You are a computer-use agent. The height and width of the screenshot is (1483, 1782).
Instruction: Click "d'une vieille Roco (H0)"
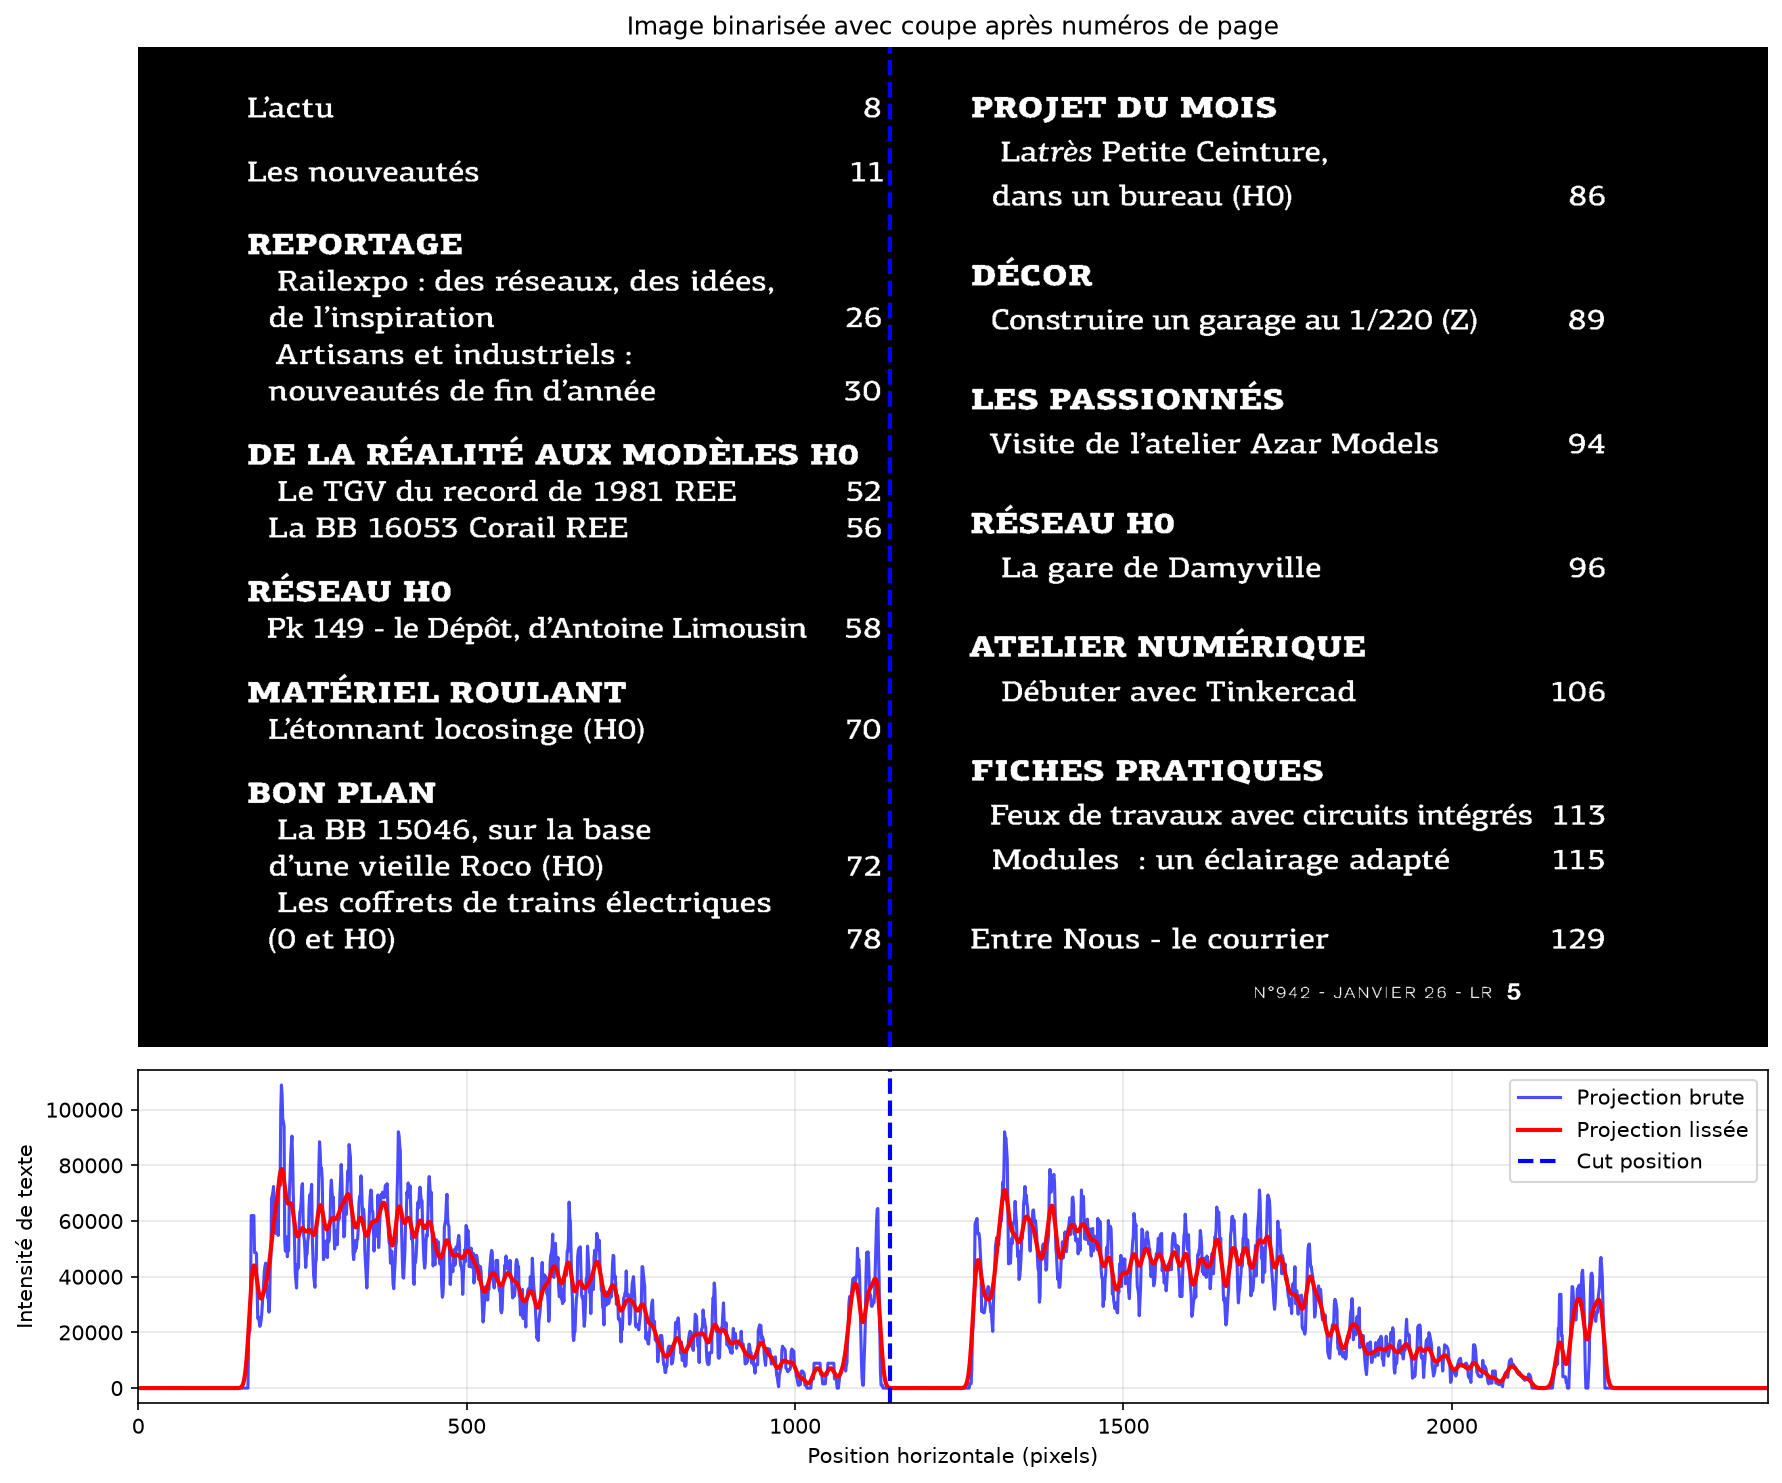coord(436,866)
